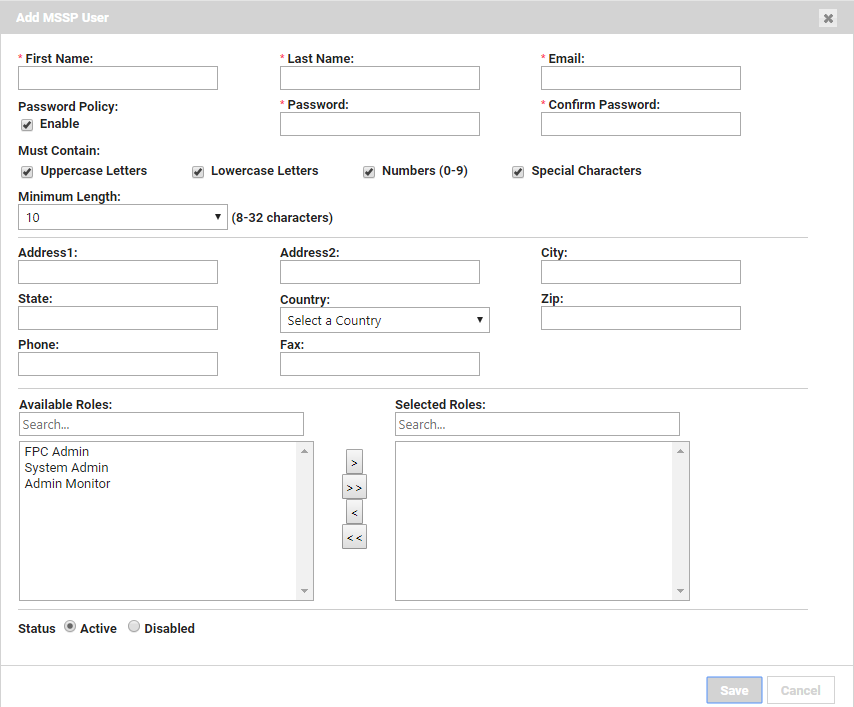Image resolution: width=854 pixels, height=707 pixels.
Task: Close the Add MSSP User dialog
Action: 828,18
